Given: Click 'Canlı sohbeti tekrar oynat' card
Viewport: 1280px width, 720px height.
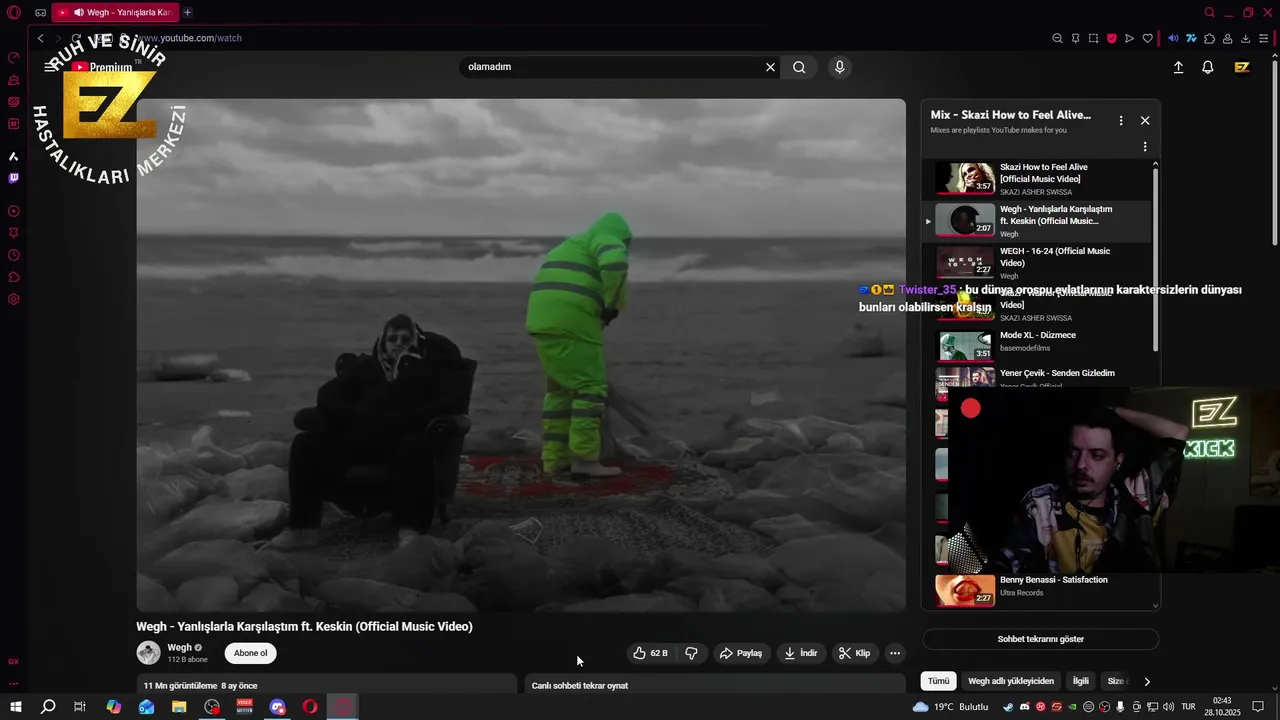Looking at the screenshot, I should [715, 685].
